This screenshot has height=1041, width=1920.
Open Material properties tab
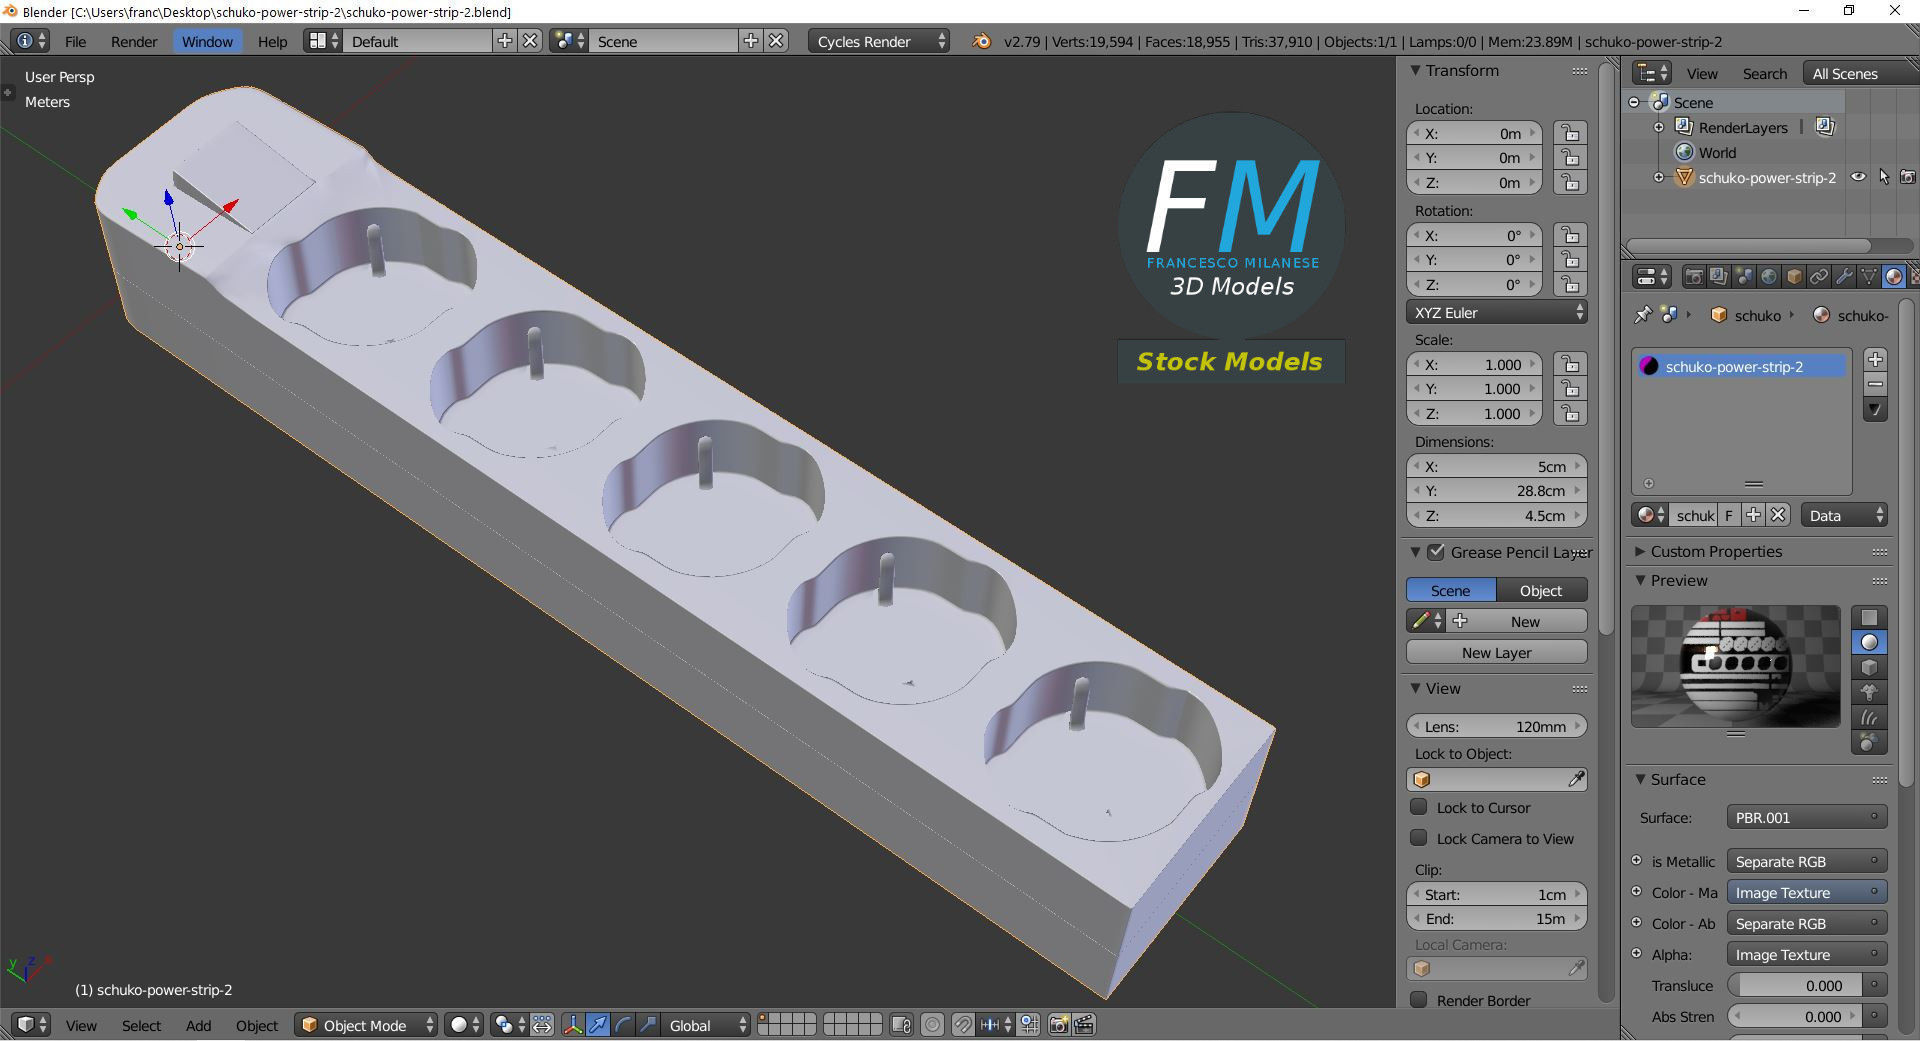point(1893,276)
